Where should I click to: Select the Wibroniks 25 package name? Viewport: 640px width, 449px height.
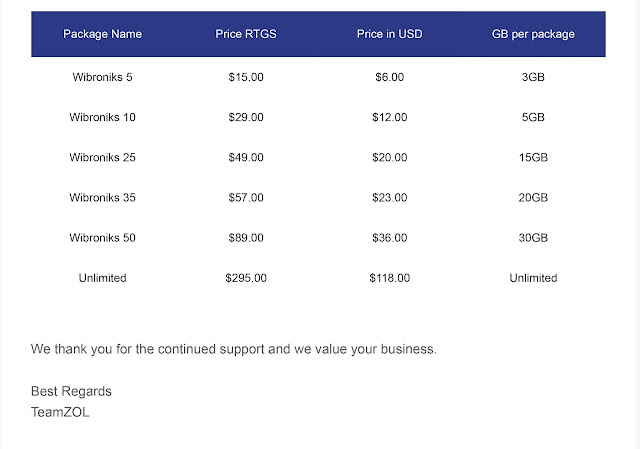tap(102, 157)
